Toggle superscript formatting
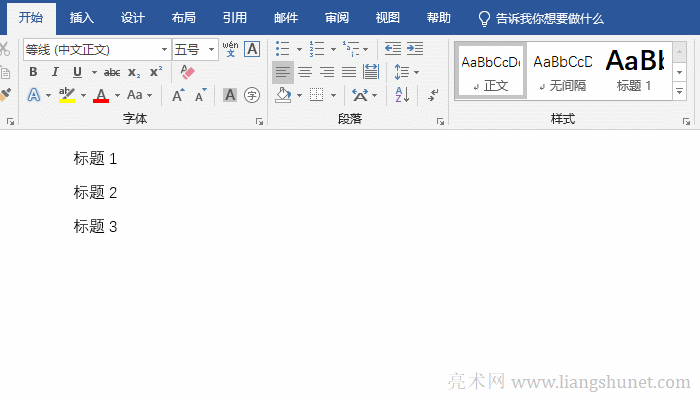 tap(156, 72)
